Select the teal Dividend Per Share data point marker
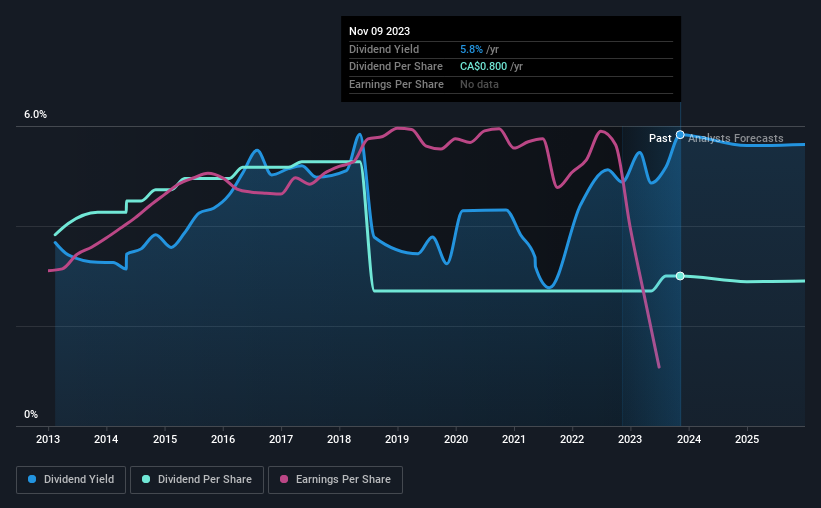The width and height of the screenshot is (821, 508). [680, 276]
